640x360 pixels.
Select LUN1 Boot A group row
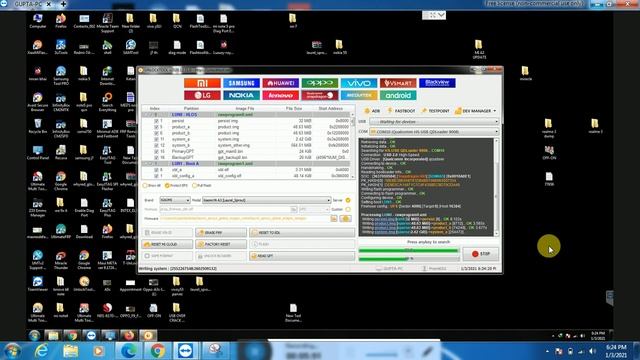[245, 164]
